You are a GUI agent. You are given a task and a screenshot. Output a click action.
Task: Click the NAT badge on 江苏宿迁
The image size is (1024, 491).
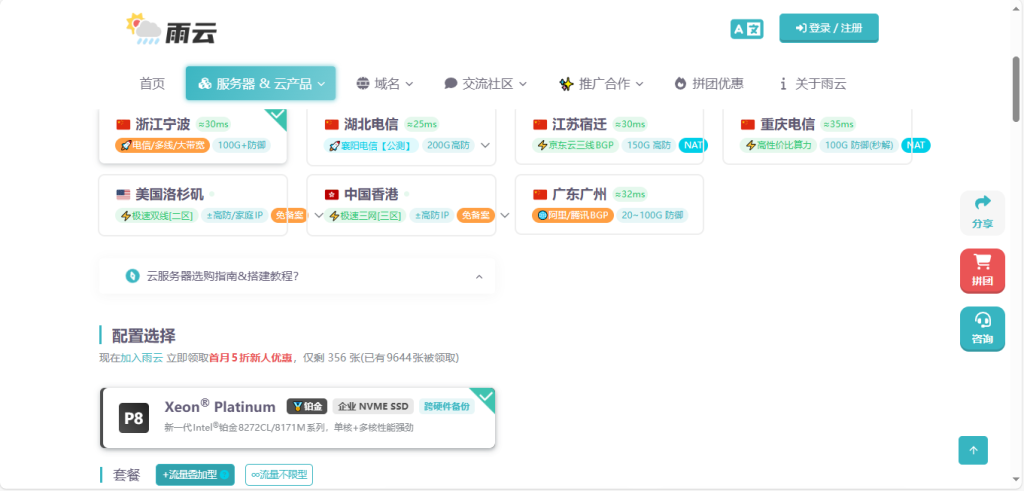pos(692,145)
